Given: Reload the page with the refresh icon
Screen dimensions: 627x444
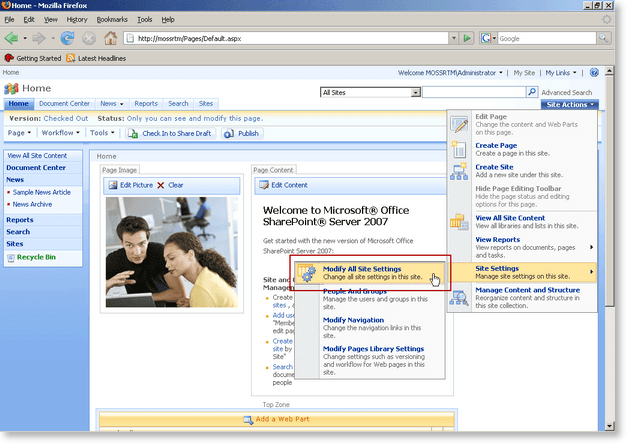Looking at the screenshot, I should [x=67, y=38].
